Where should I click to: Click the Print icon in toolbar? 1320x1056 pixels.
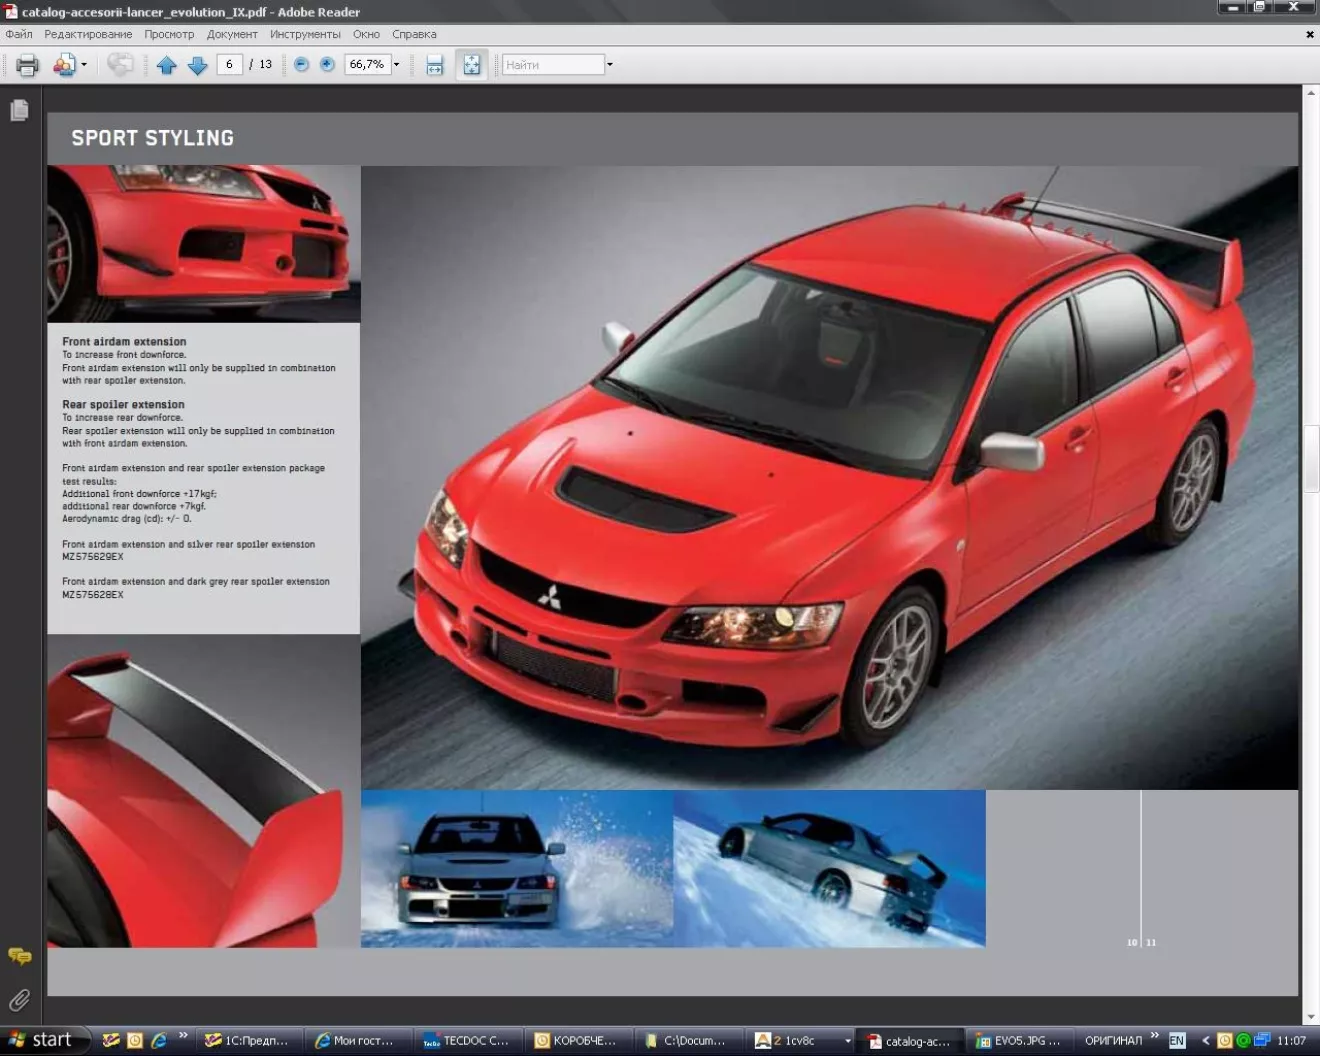tap(27, 65)
